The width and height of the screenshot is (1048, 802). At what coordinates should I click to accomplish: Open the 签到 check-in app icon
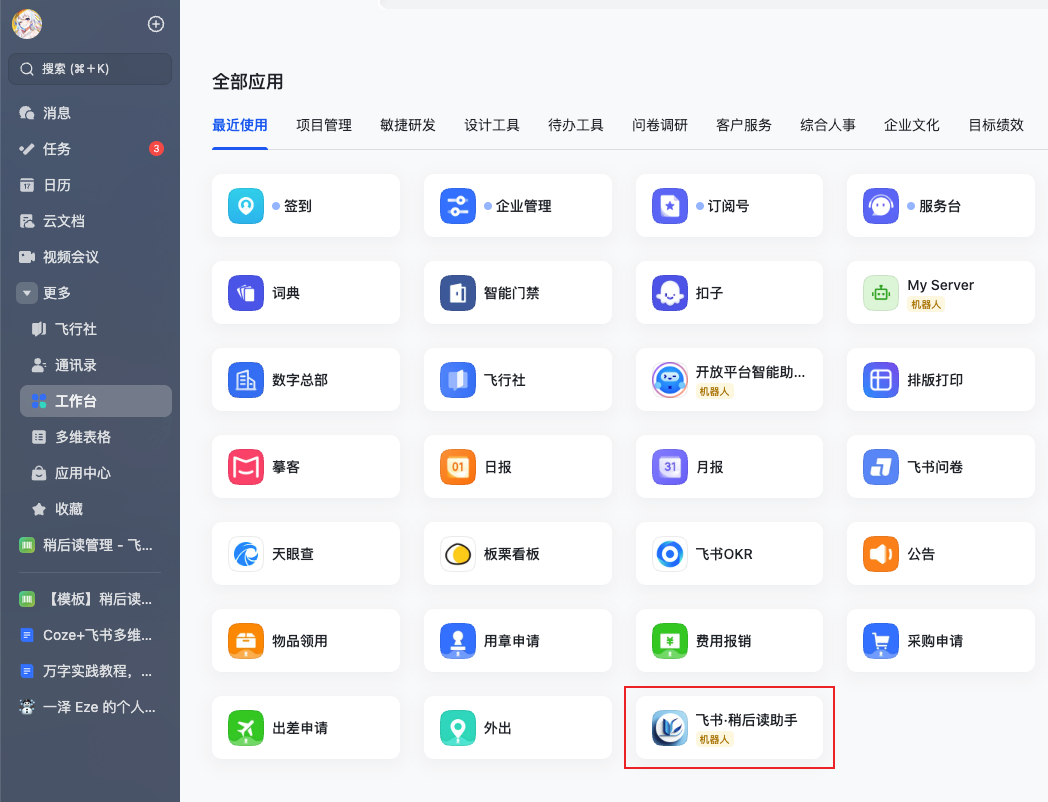tap(245, 206)
